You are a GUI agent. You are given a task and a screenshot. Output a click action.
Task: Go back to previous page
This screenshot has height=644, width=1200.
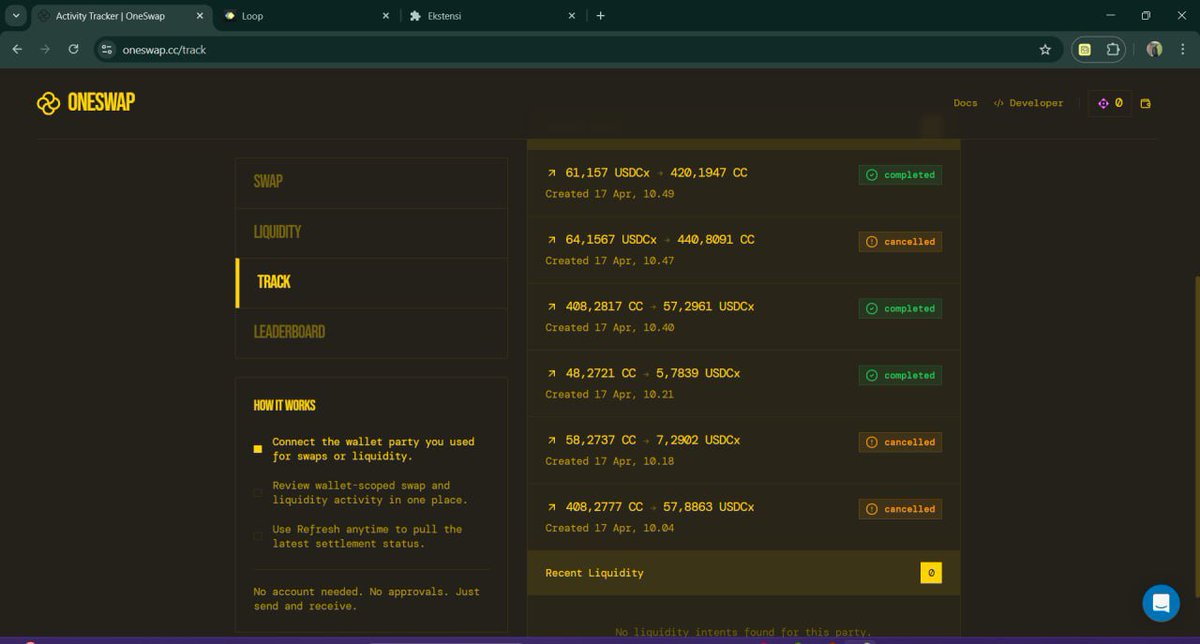tap(17, 49)
